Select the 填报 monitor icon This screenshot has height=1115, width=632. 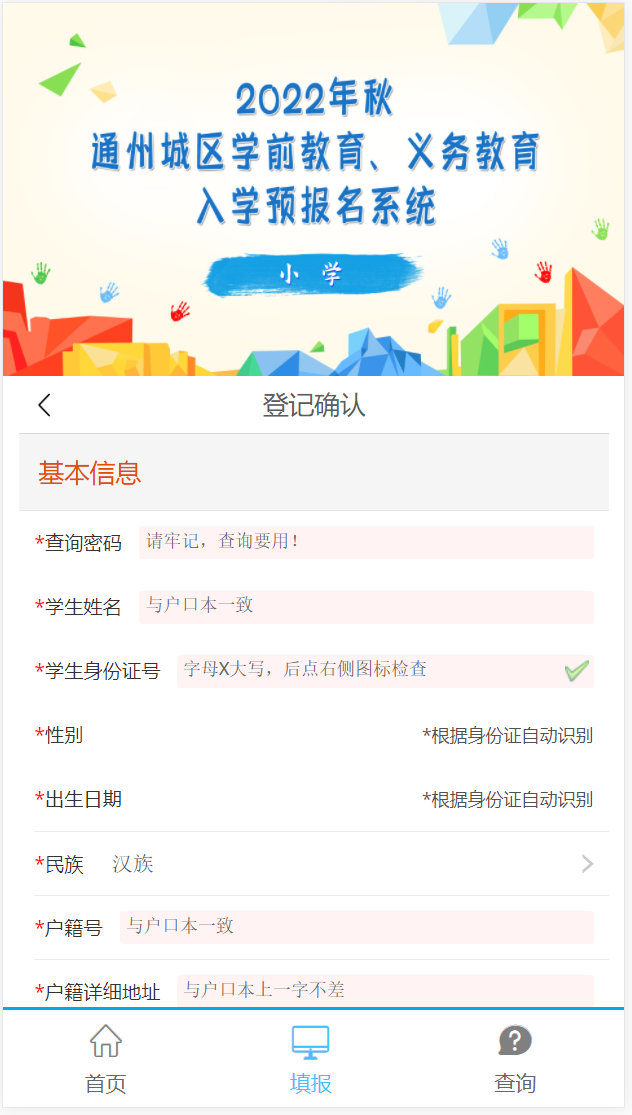point(310,1041)
